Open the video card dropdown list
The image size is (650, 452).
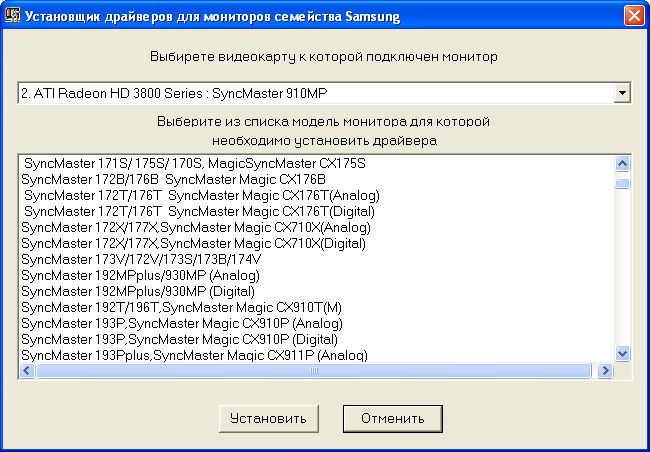coord(622,93)
